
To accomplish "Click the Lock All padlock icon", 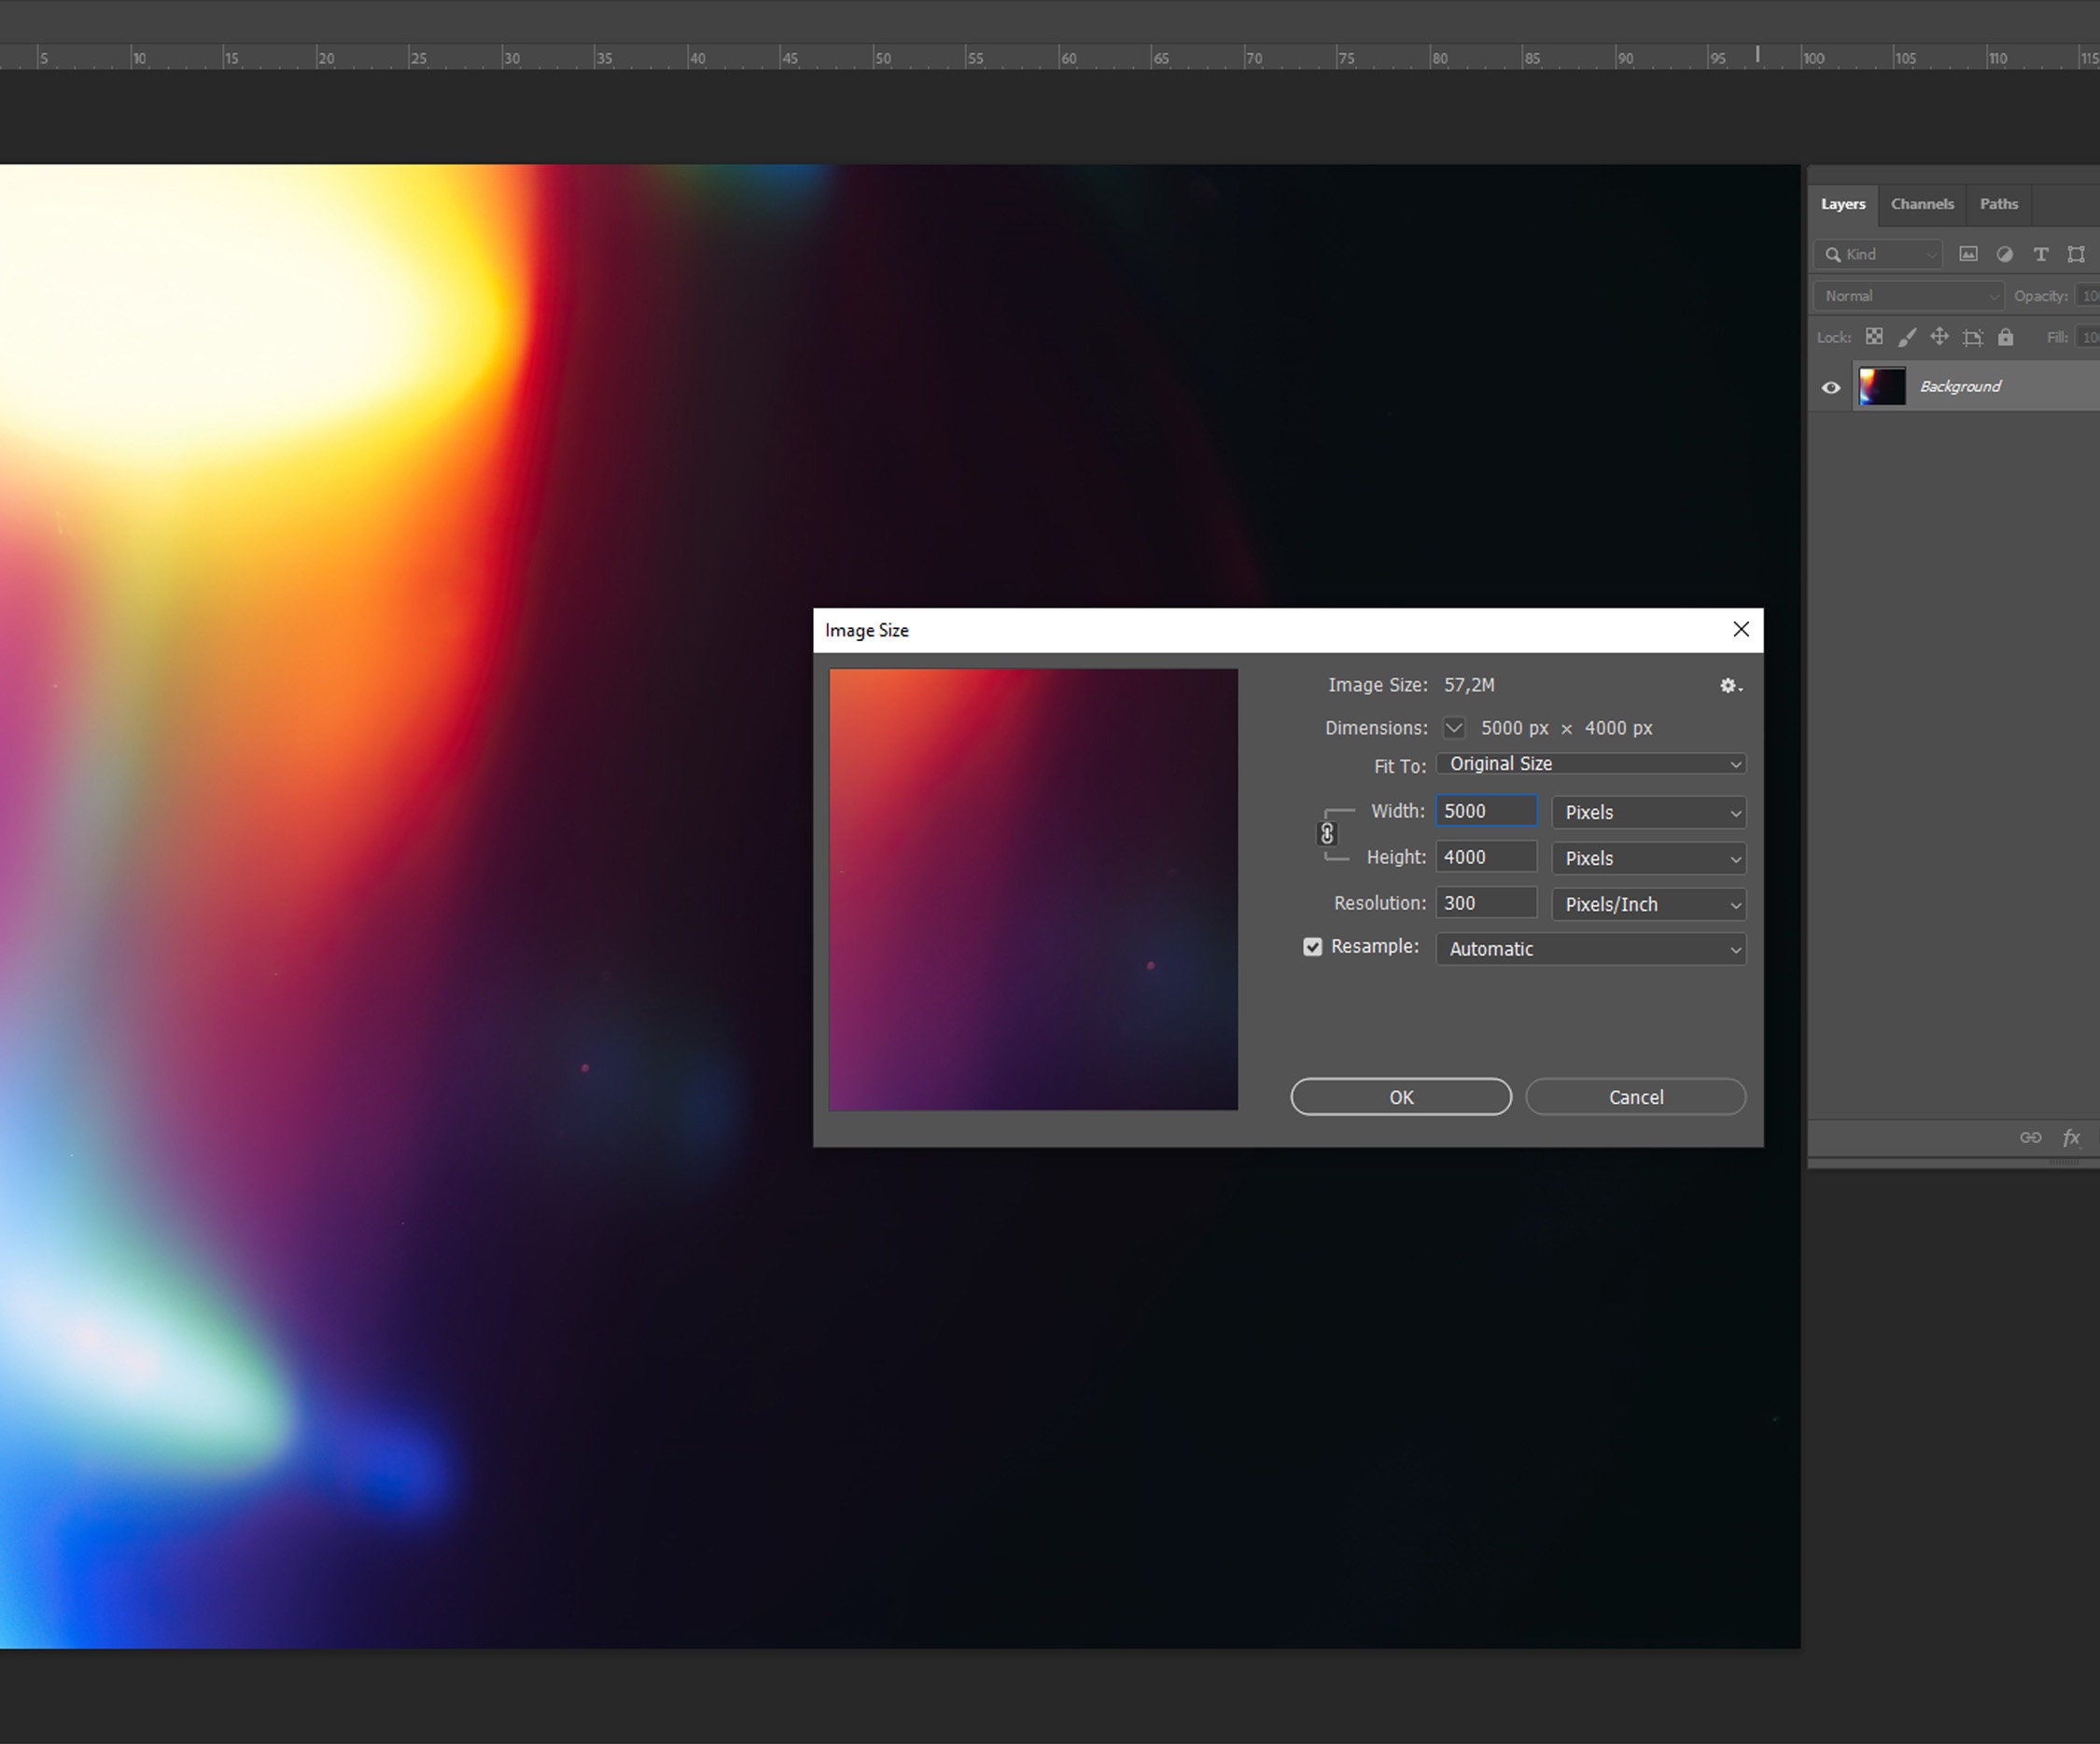I will pos(2005,337).
